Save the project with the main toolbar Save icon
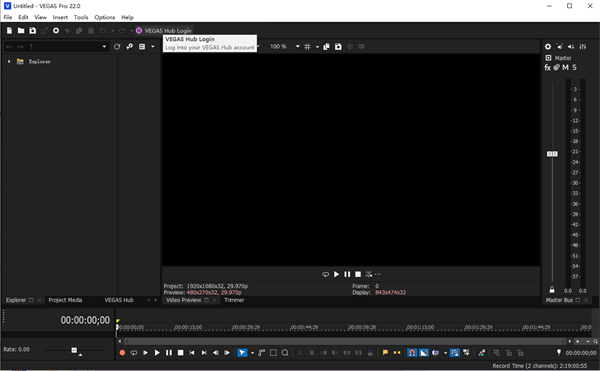Viewport: 600px width, 371px height. [33, 31]
